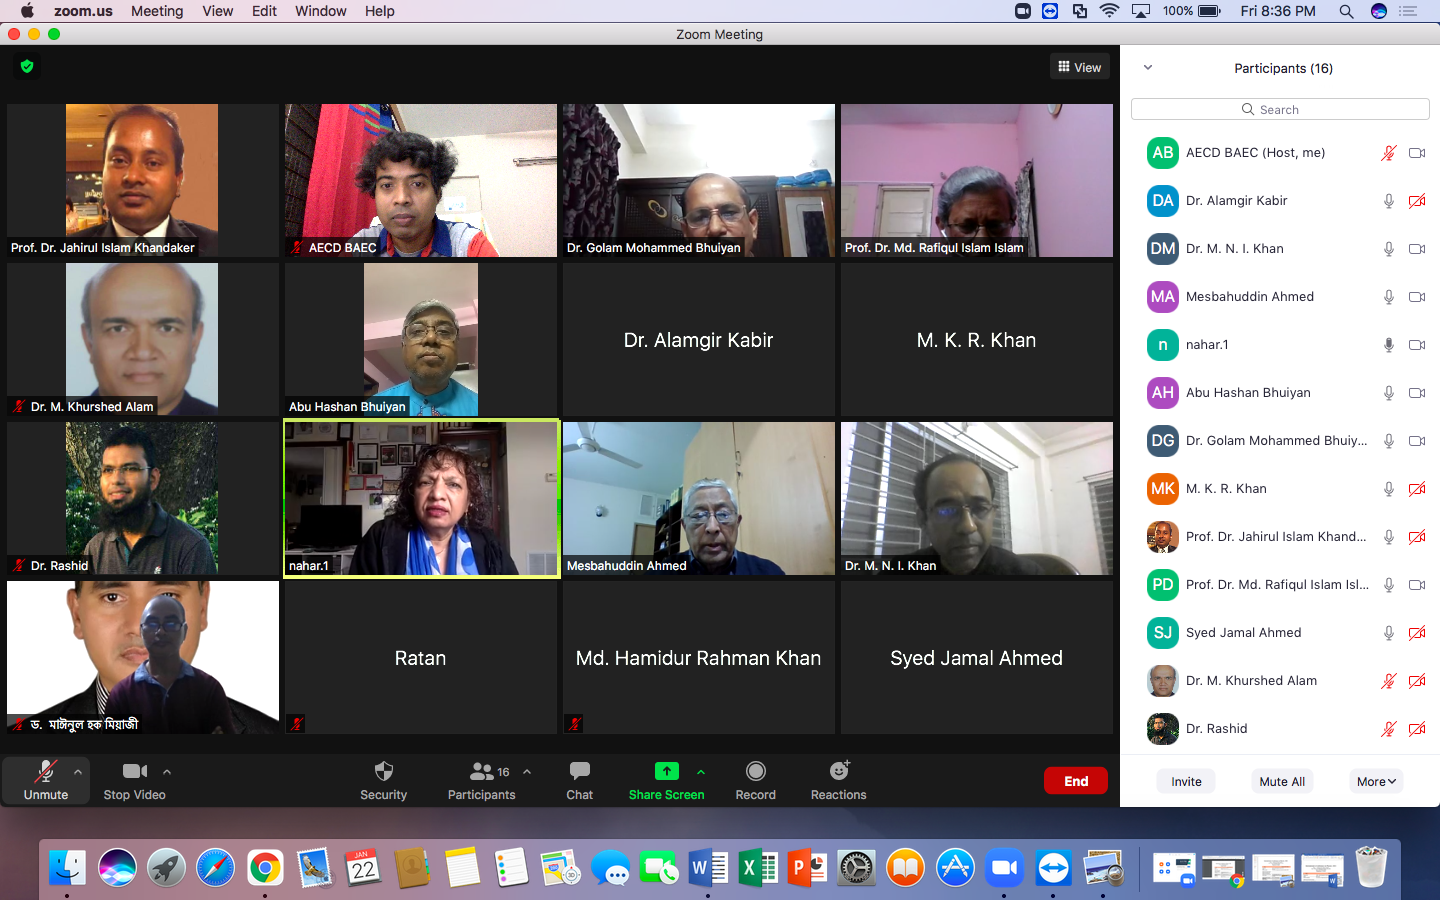Screen dimensions: 1440x900
Task: Expand audio options arrow beside Unmute
Action: (x=78, y=772)
